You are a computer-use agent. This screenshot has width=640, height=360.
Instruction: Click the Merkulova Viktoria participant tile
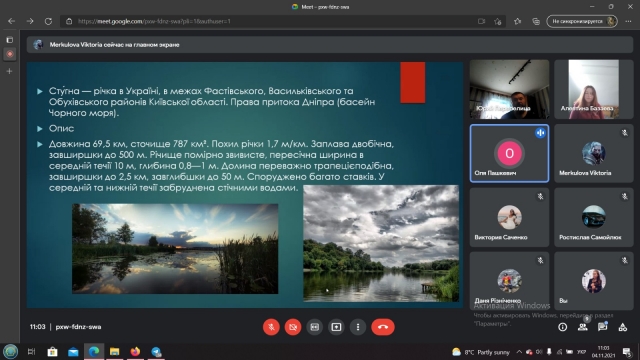(x=593, y=153)
